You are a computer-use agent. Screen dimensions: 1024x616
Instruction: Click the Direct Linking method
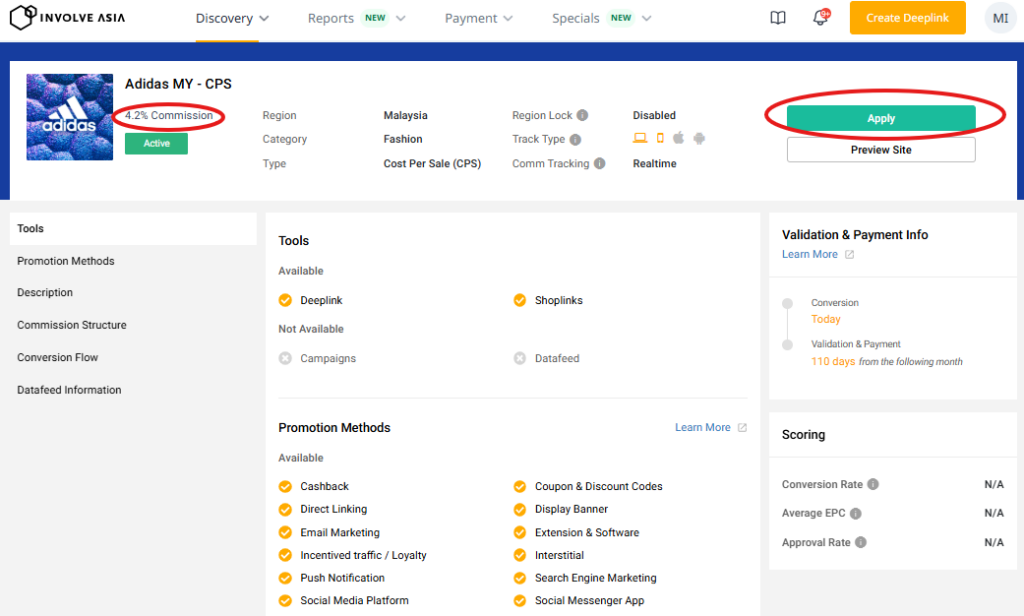(334, 510)
